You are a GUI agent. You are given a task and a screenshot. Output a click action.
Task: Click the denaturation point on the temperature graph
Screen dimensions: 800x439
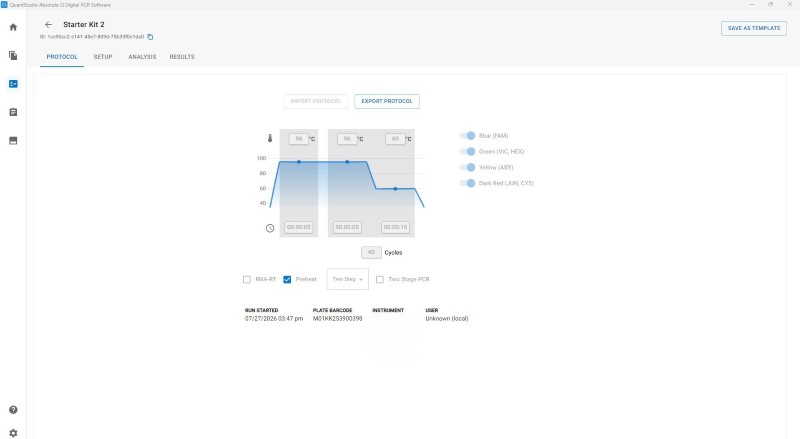(x=347, y=162)
